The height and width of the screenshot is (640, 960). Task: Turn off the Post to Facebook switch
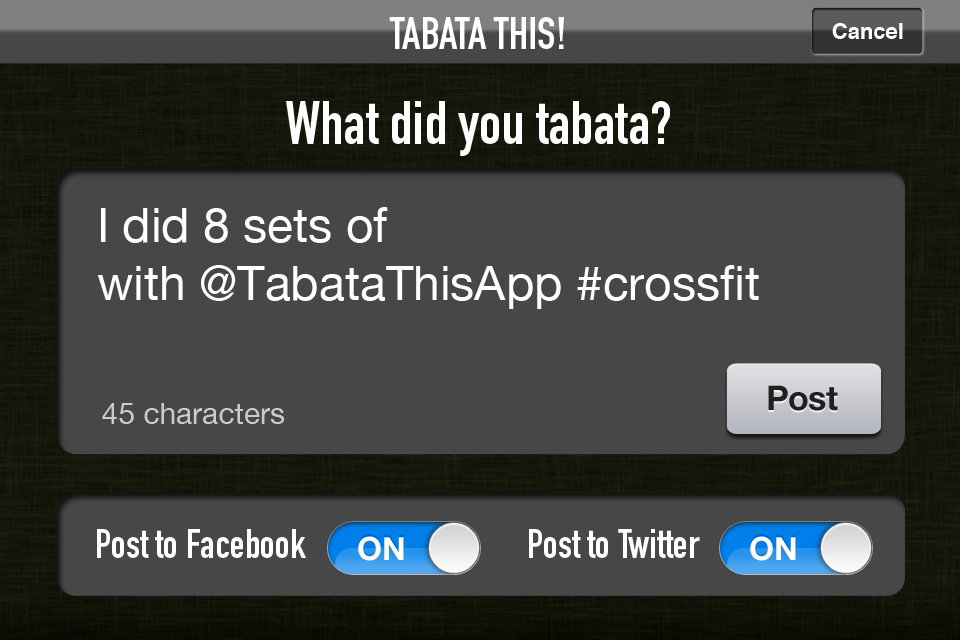[404, 548]
